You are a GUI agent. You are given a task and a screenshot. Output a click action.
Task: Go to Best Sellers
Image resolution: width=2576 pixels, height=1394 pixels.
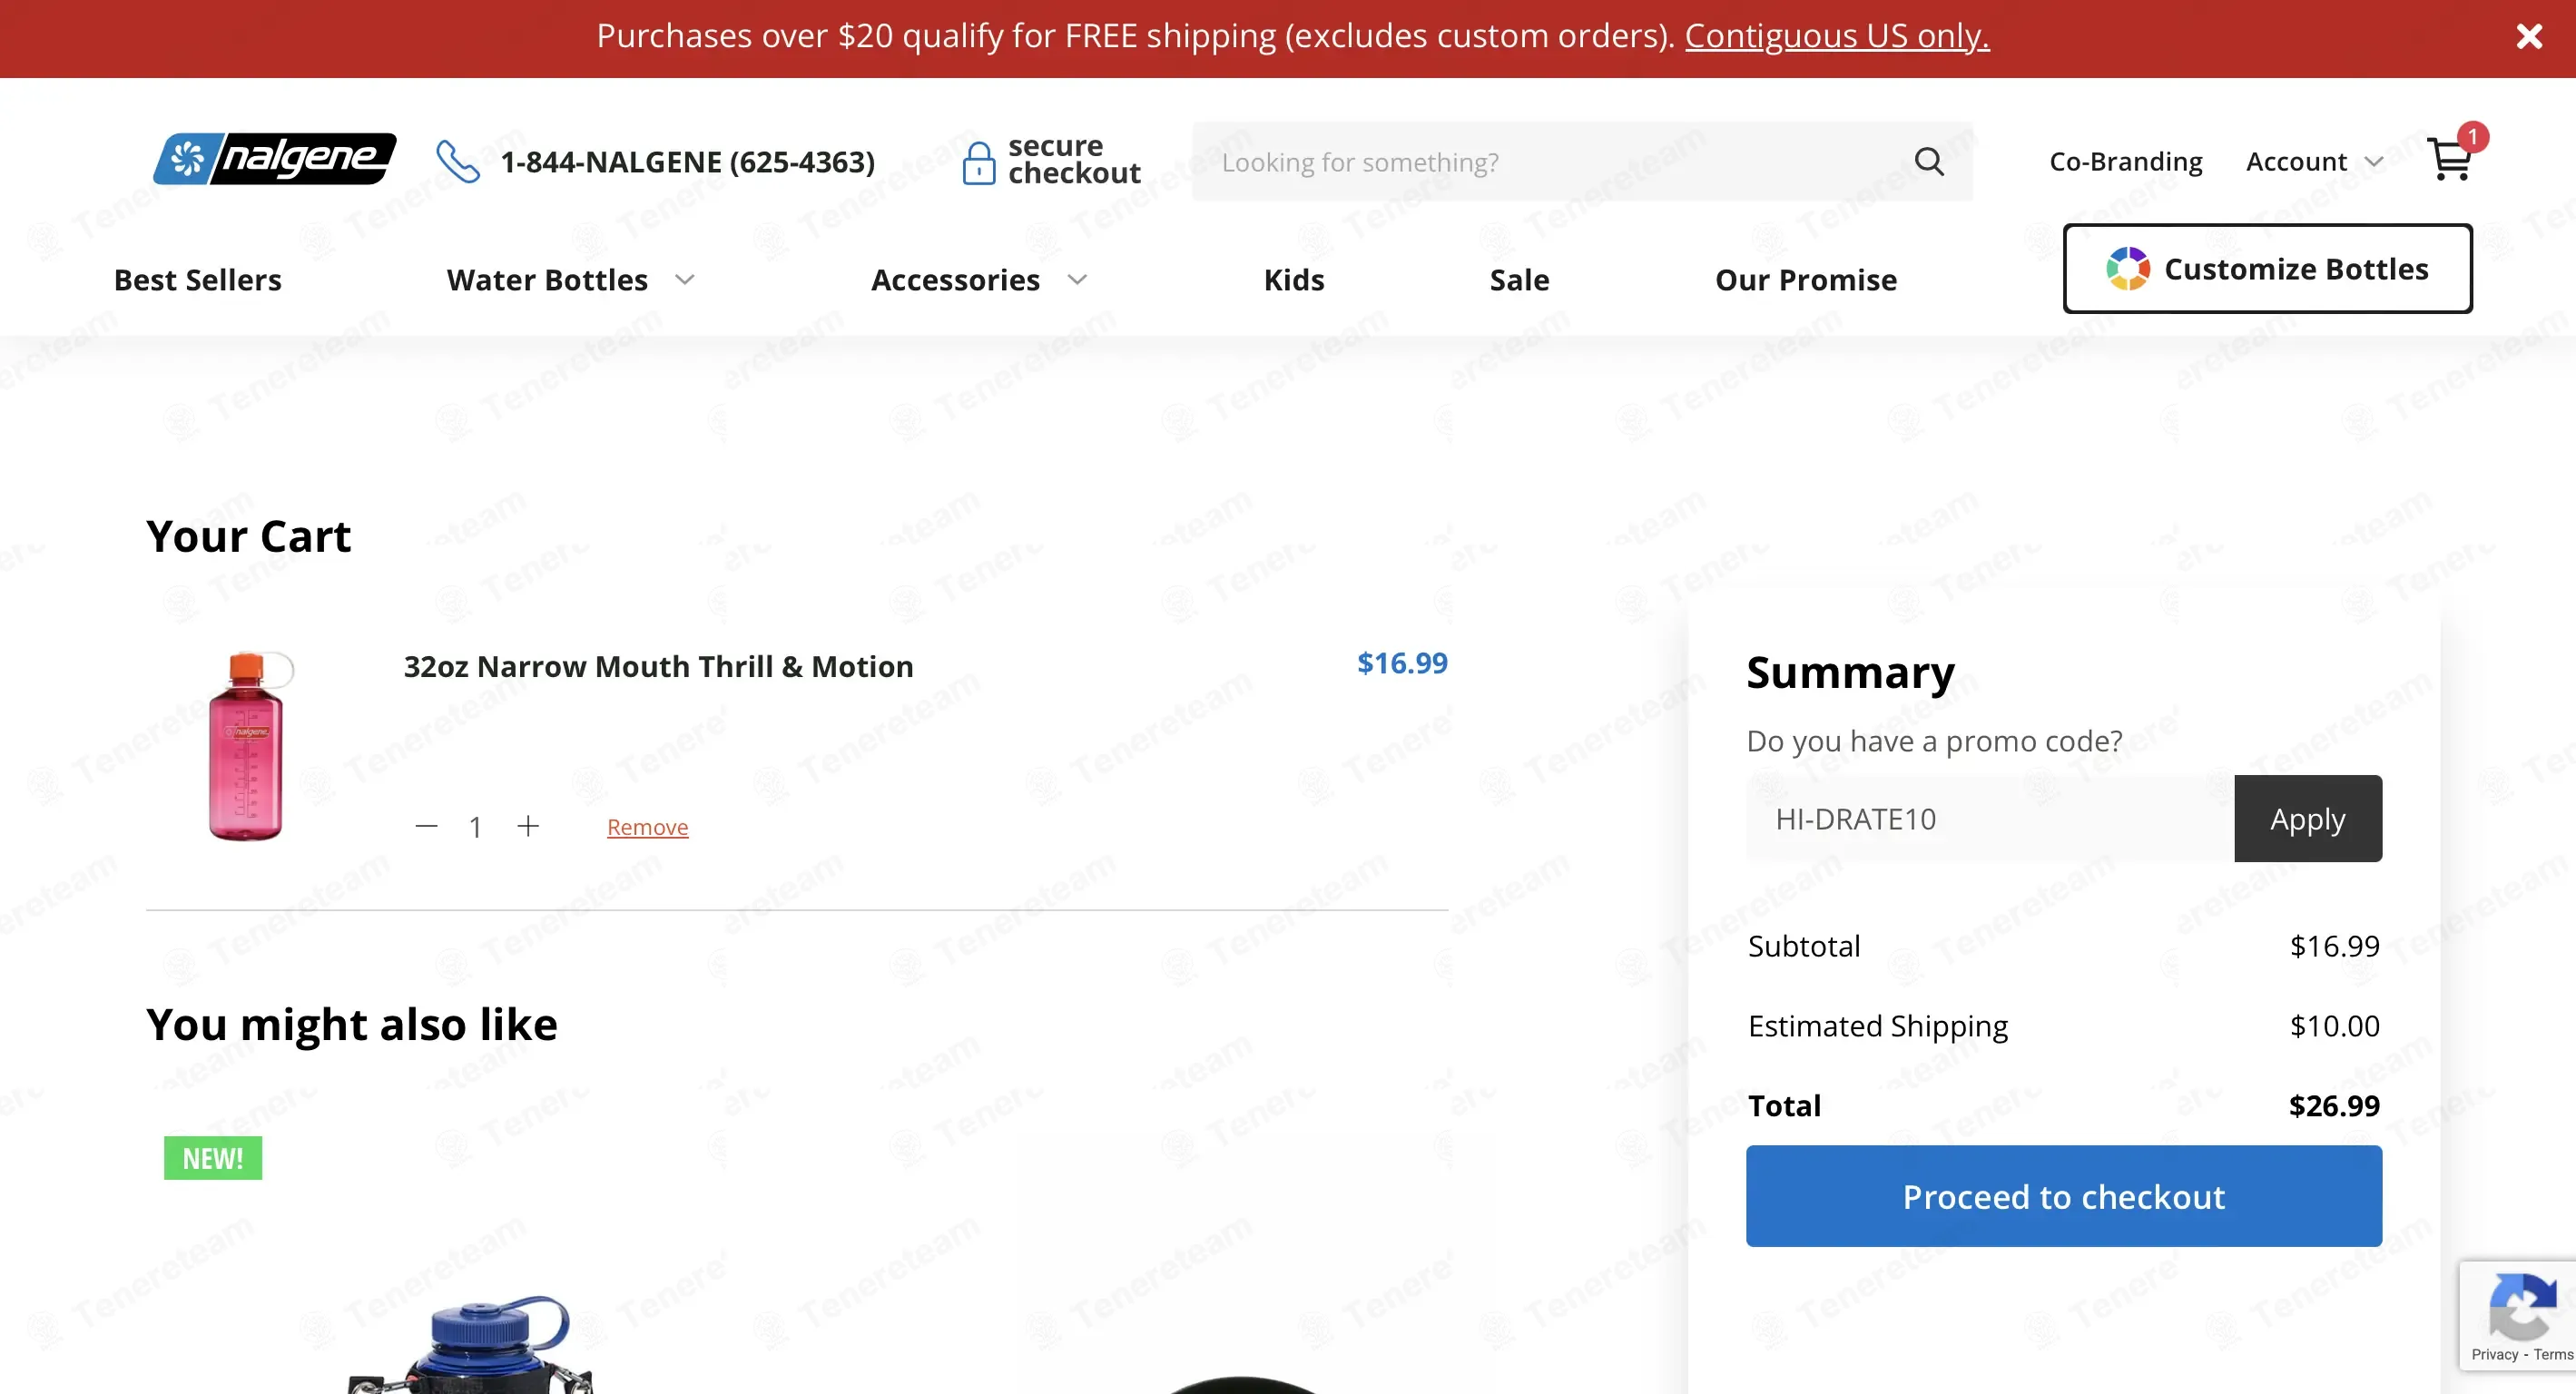coord(198,280)
